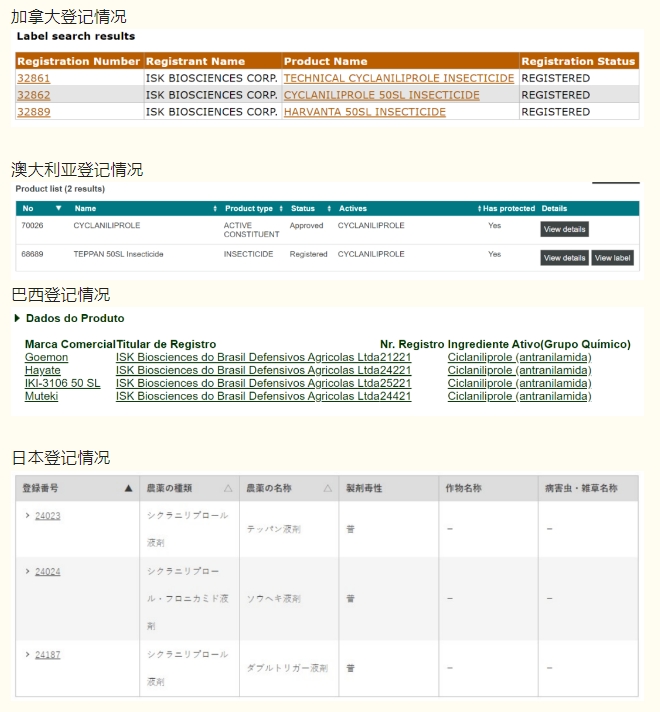This screenshot has width=660, height=712.
Task: View details for TEPPAN 50SL Insecticide
Action: point(564,258)
